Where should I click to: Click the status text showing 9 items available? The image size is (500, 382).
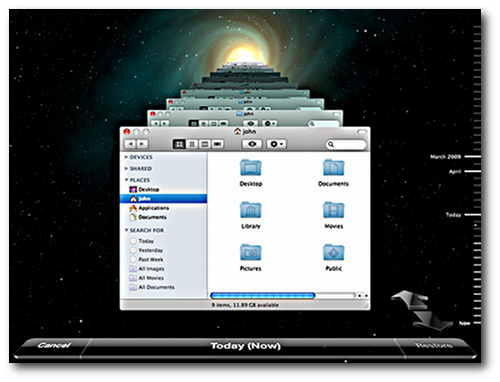pyautogui.click(x=245, y=305)
